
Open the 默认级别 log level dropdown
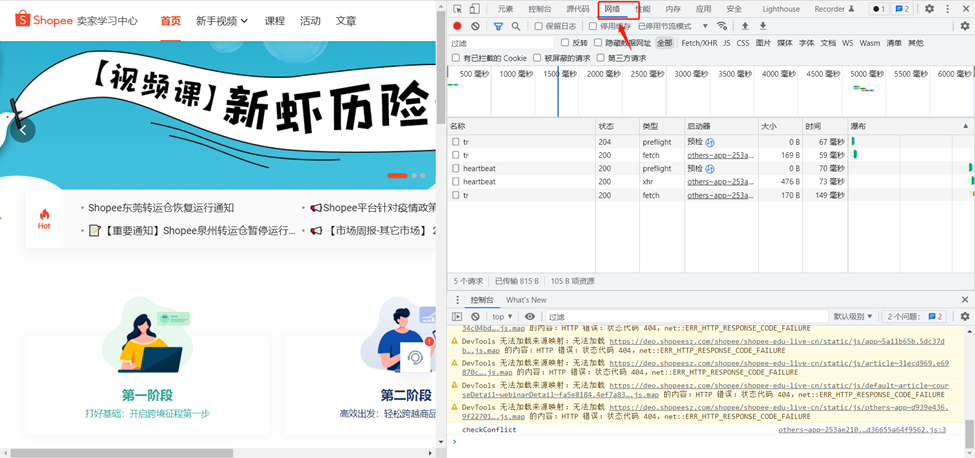click(853, 316)
